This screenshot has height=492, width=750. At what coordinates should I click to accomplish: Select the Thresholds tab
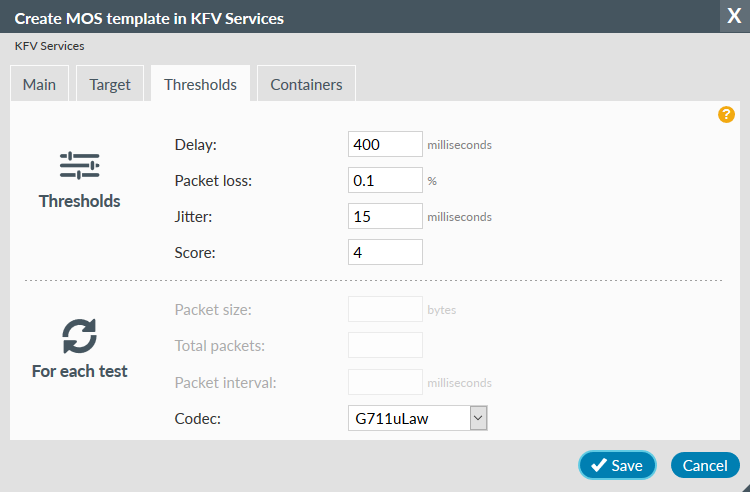[x=200, y=85]
